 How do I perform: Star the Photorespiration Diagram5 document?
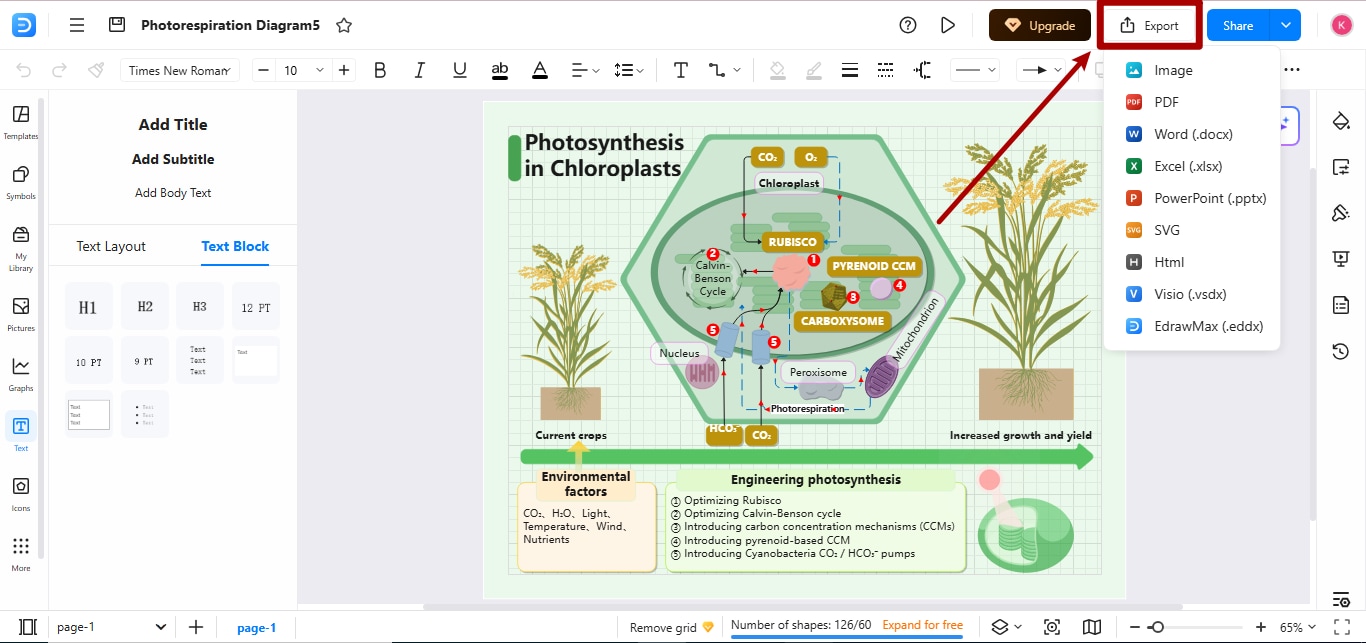pos(344,26)
